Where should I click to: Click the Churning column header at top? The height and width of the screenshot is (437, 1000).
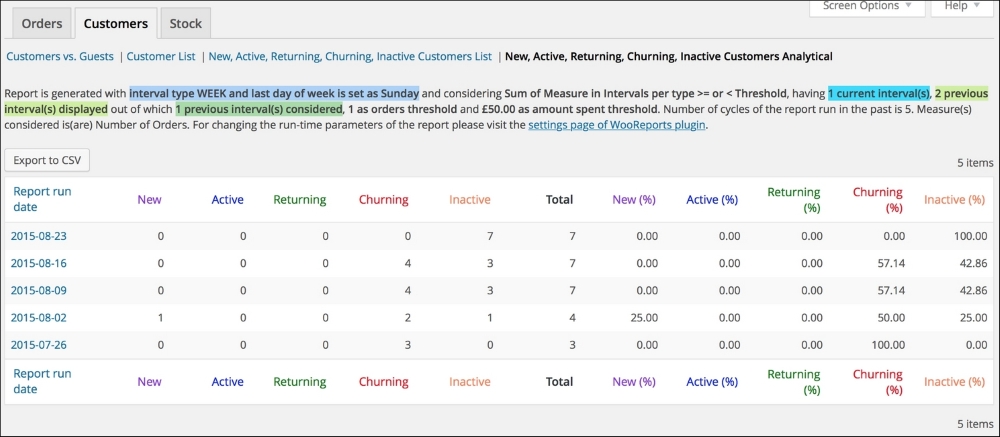tap(383, 200)
